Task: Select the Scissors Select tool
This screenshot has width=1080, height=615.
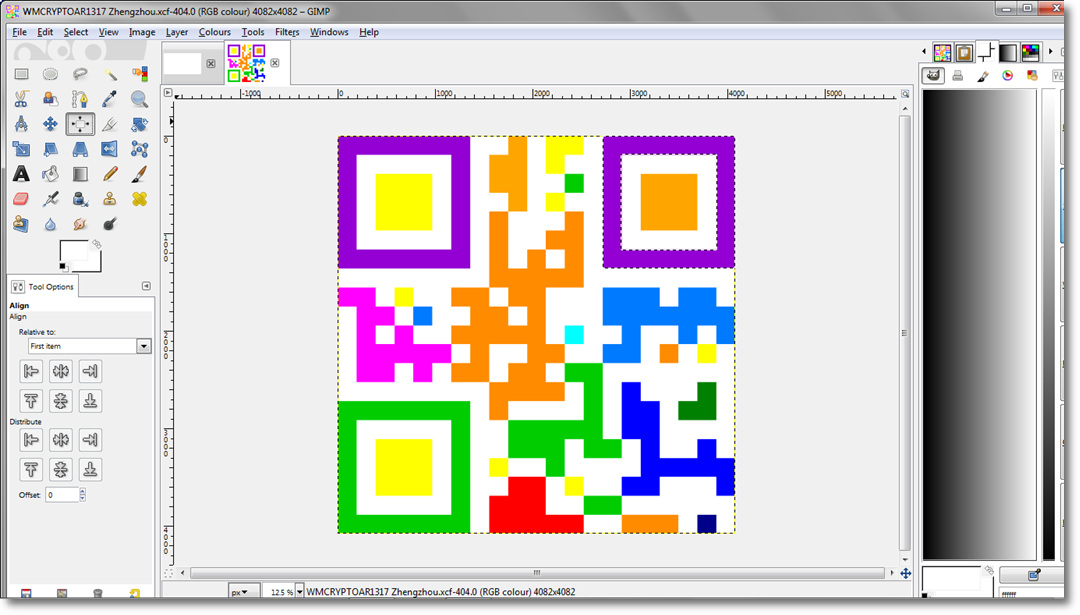Action: coord(21,99)
